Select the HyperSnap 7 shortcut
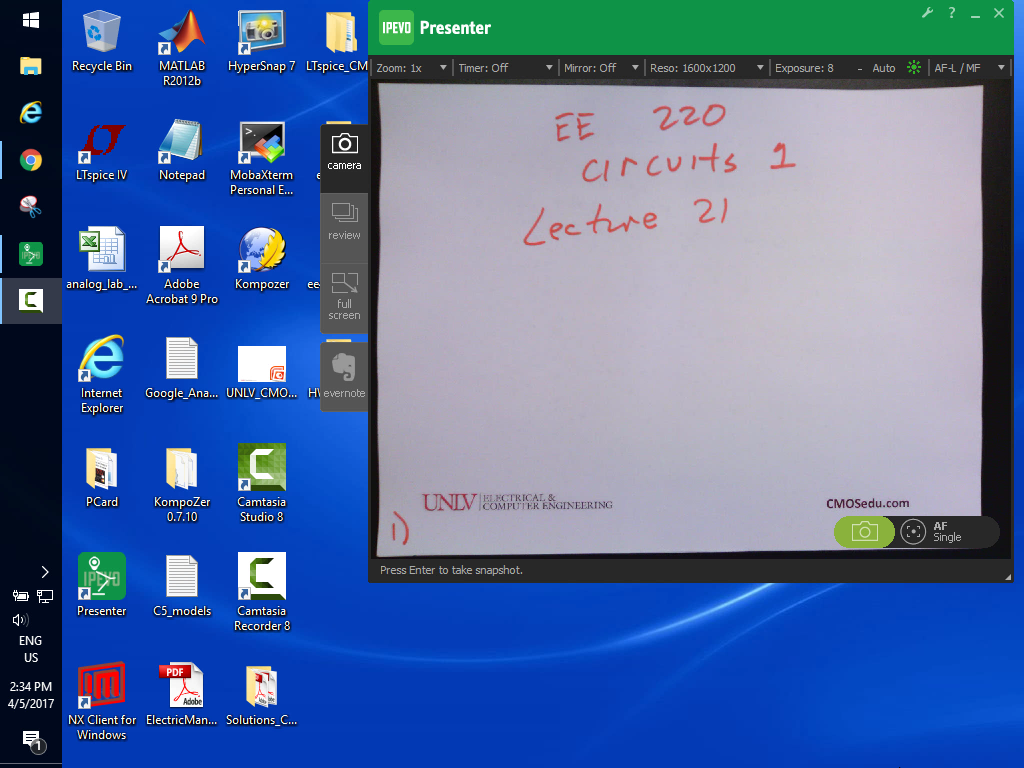Image resolution: width=1024 pixels, height=768 pixels. point(261,40)
